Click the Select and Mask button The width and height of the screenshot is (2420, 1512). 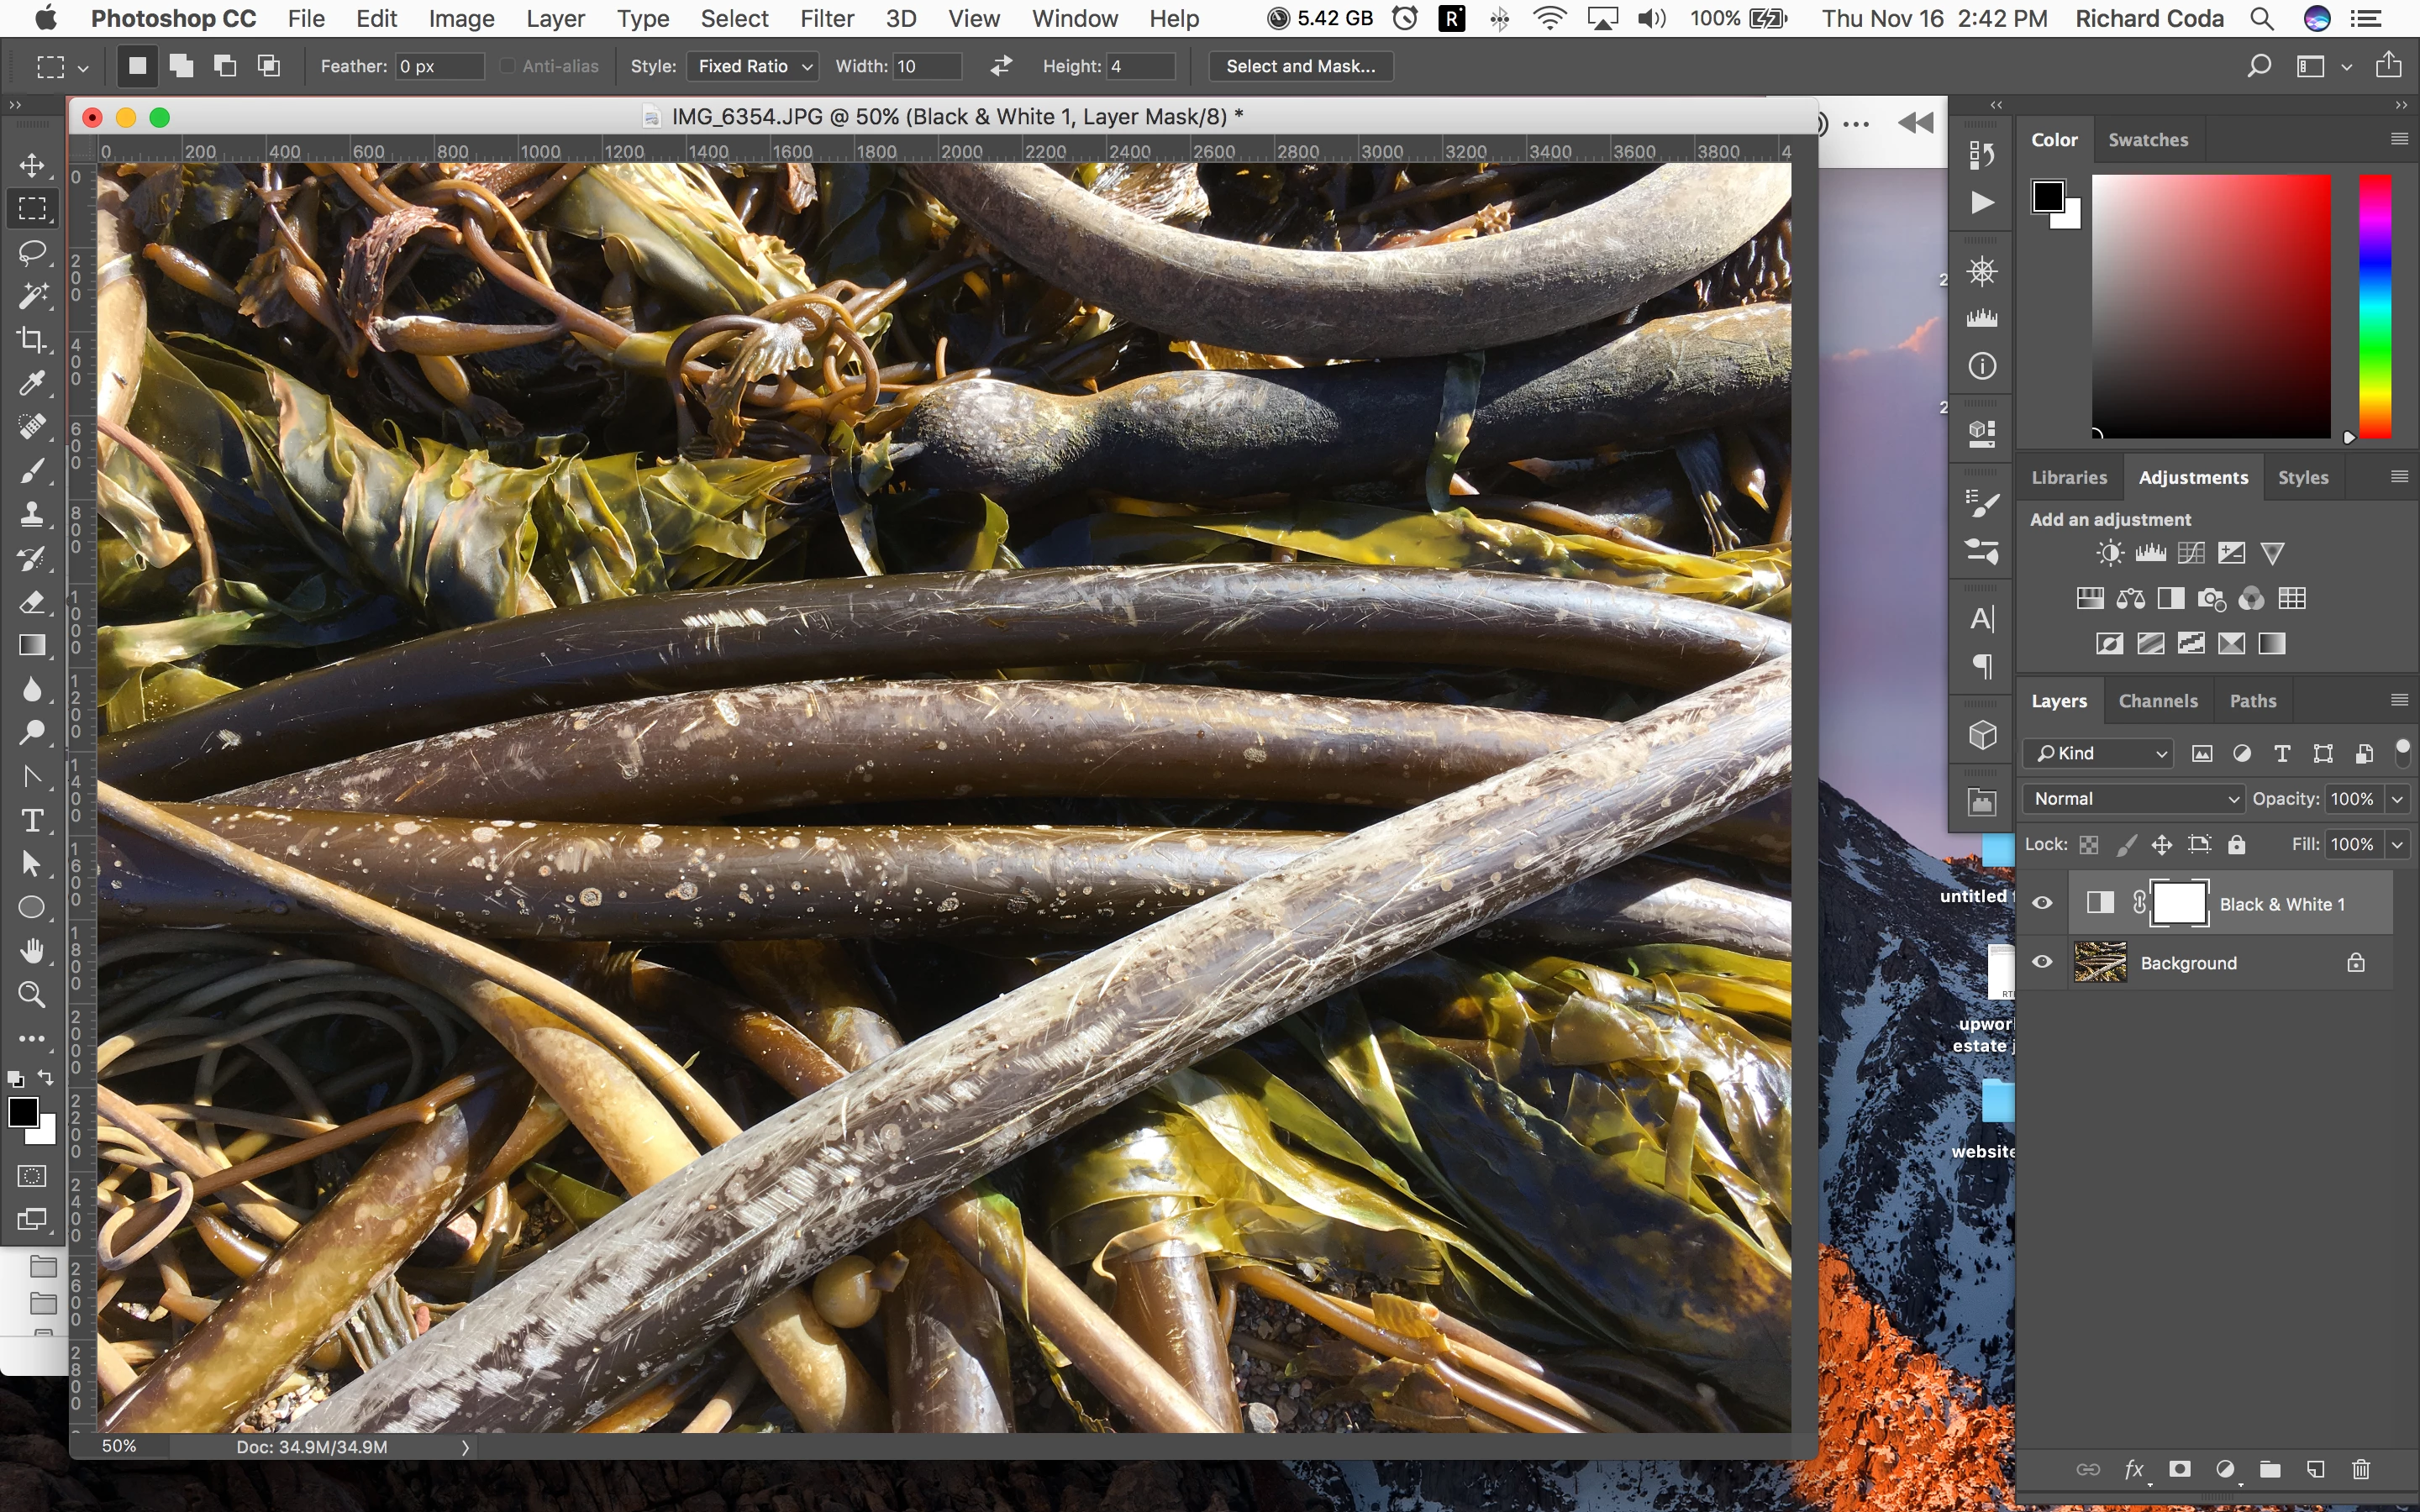click(x=1300, y=66)
